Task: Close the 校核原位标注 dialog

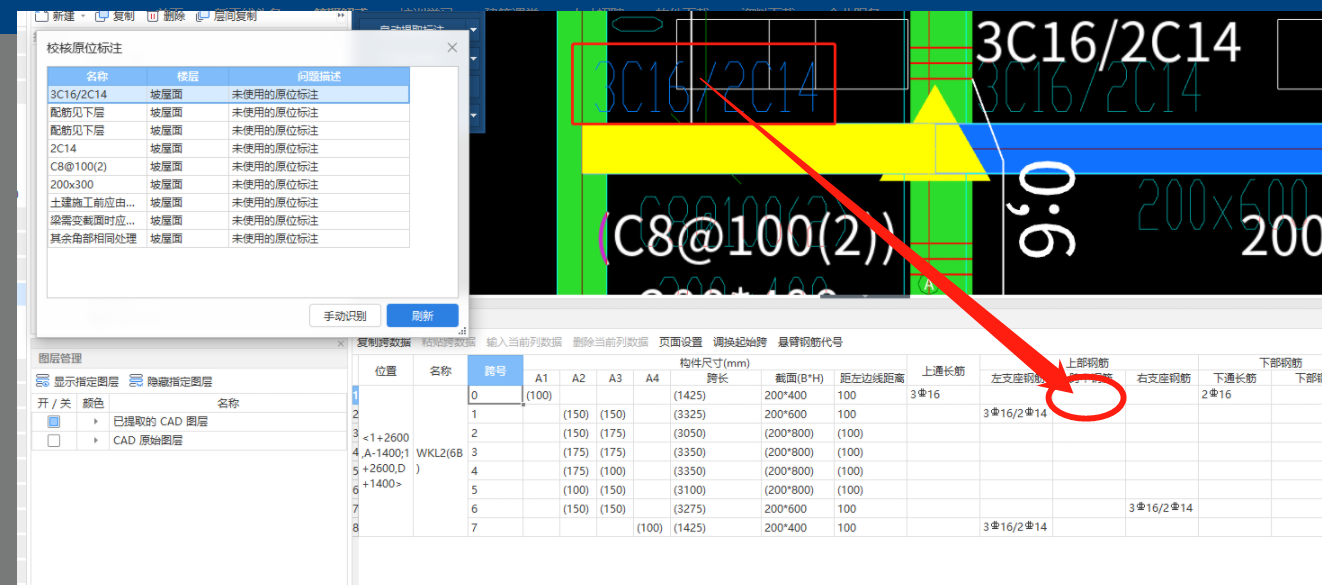Action: [x=452, y=47]
